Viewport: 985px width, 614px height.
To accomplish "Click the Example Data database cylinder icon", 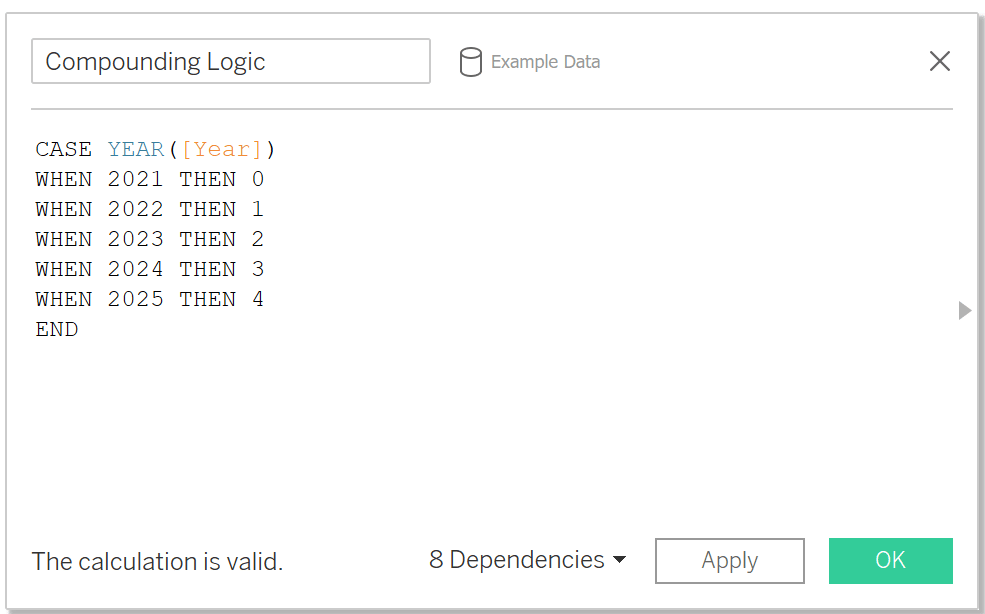I will 471,62.
